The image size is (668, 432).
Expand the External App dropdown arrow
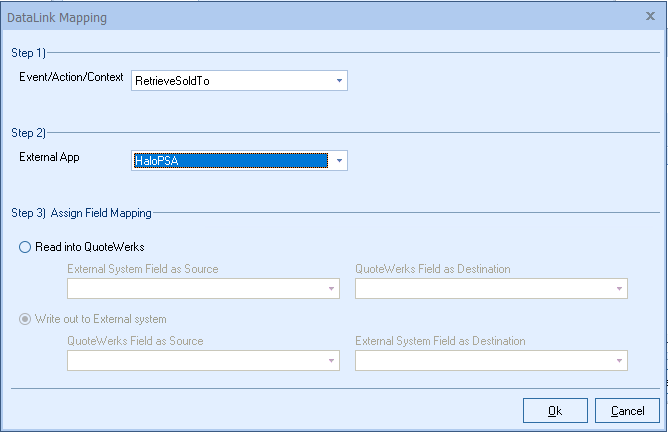(x=339, y=160)
